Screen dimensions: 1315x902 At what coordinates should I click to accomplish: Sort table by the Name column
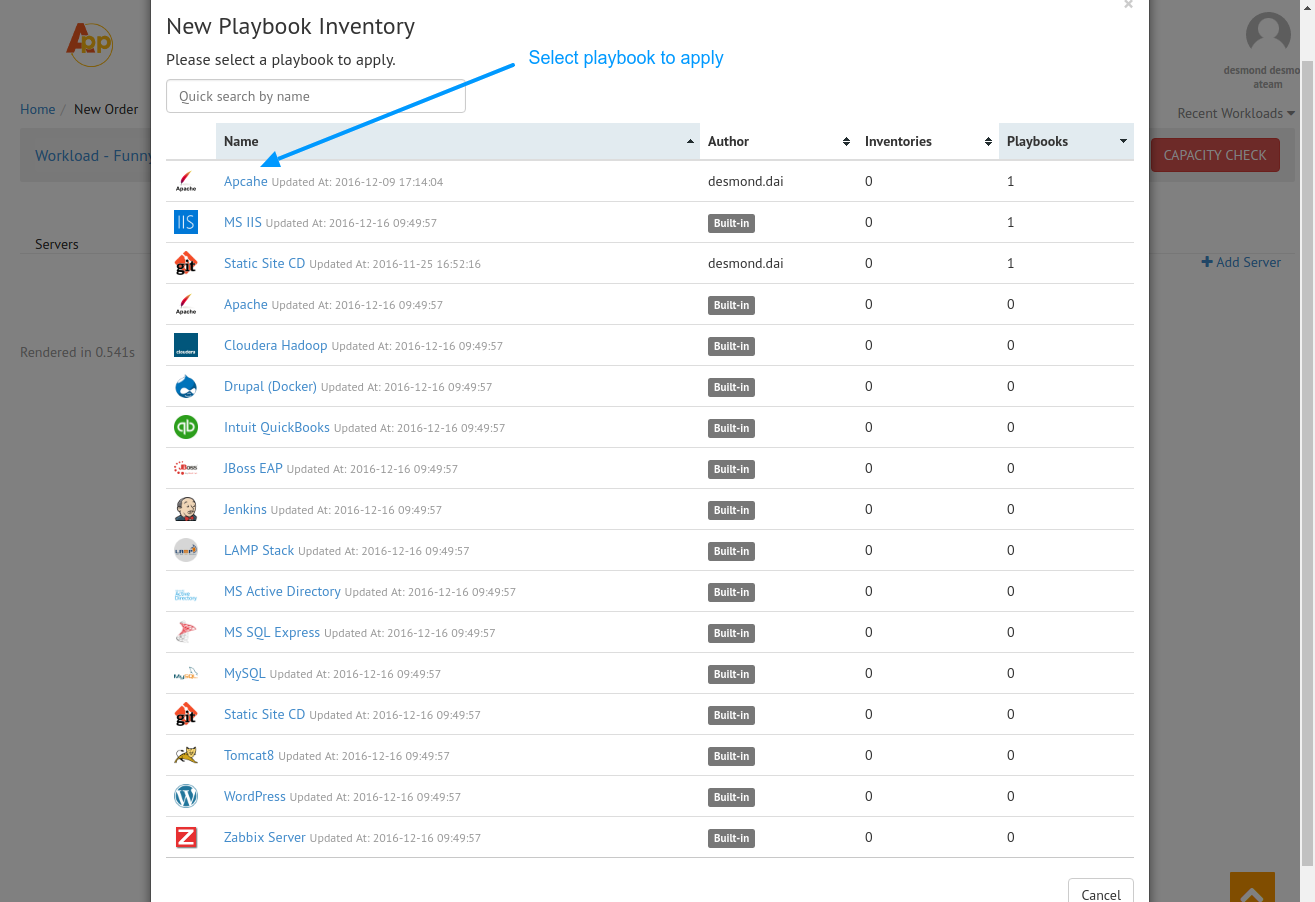[458, 141]
